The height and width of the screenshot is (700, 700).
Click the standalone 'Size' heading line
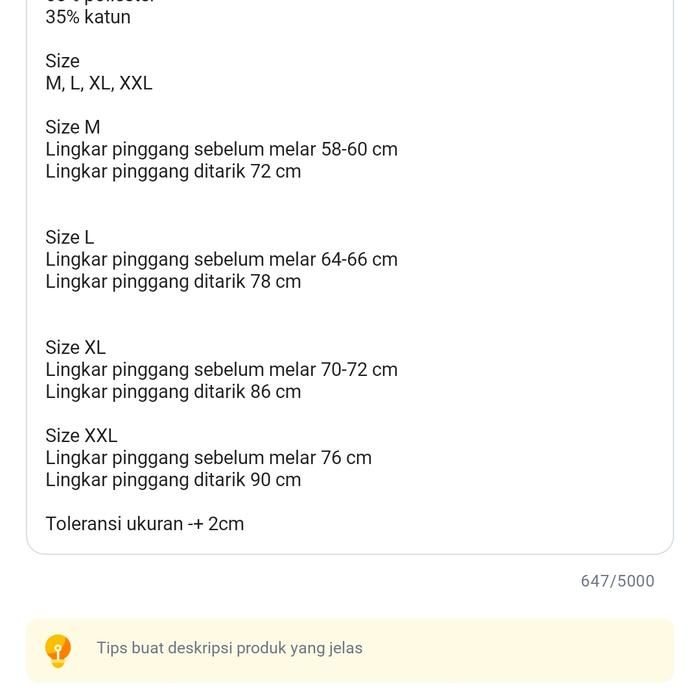pos(62,61)
